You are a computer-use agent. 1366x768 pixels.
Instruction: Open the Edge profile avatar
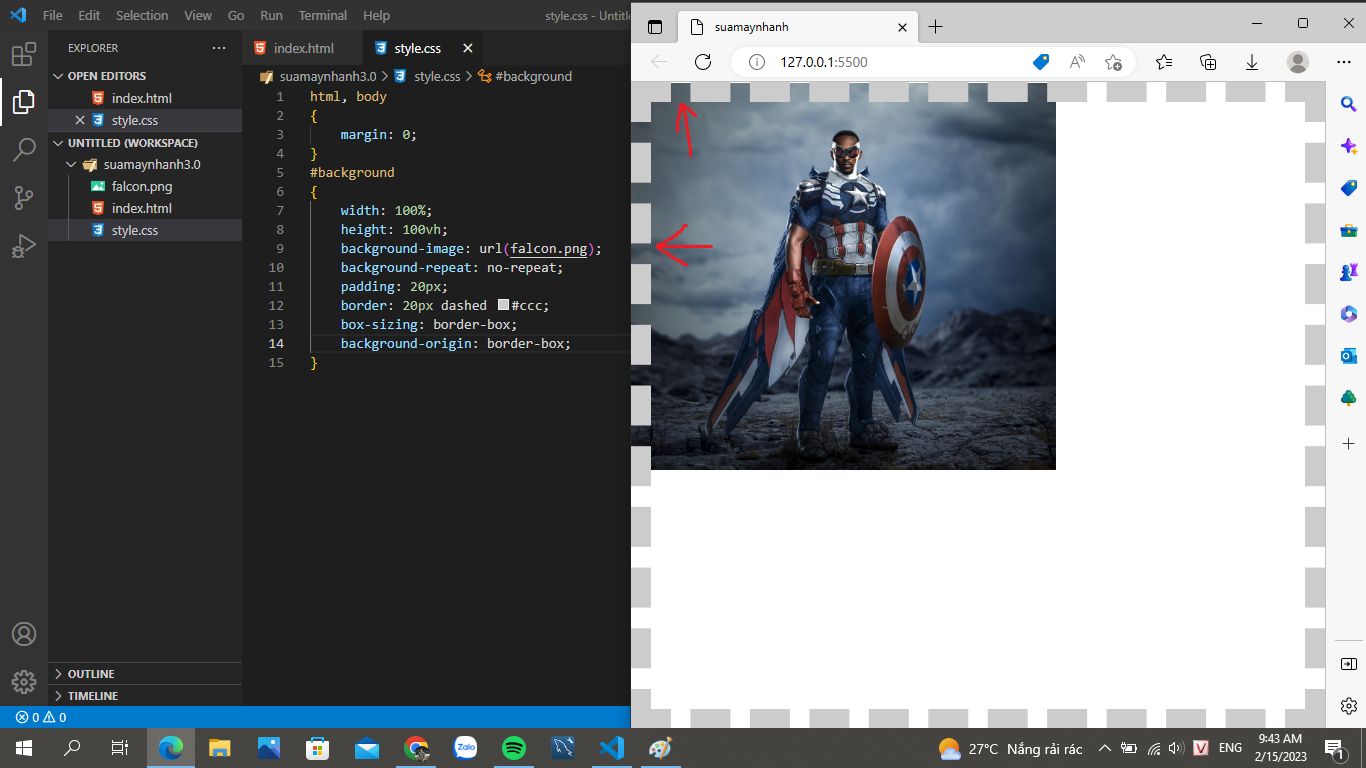[1298, 62]
